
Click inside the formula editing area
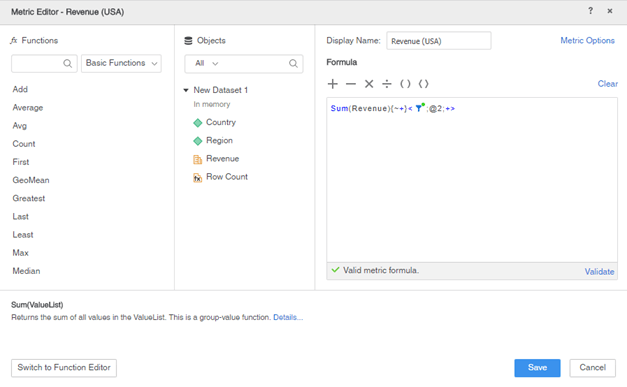pyautogui.click(x=472, y=180)
